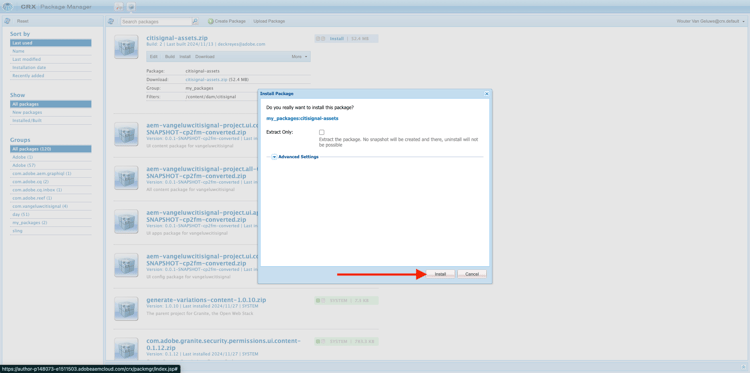Click the All content package box icon

click(x=126, y=177)
